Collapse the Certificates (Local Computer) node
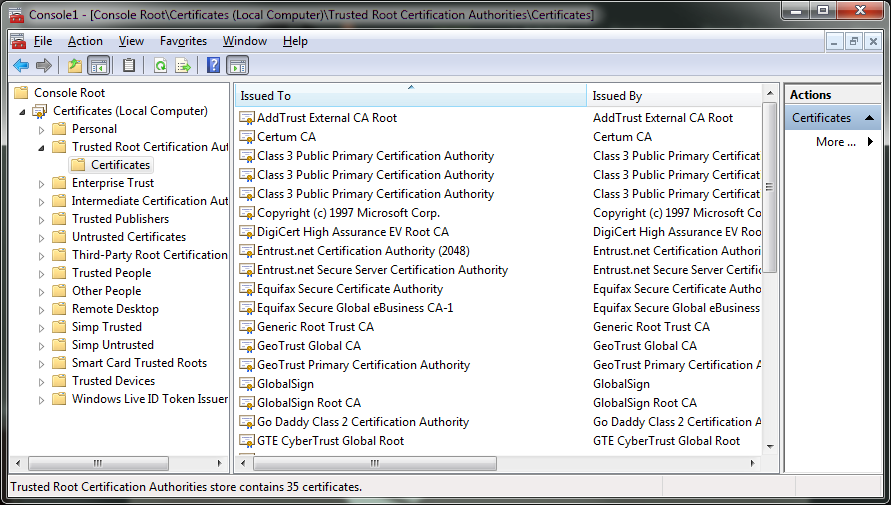The image size is (891, 505). tap(23, 112)
